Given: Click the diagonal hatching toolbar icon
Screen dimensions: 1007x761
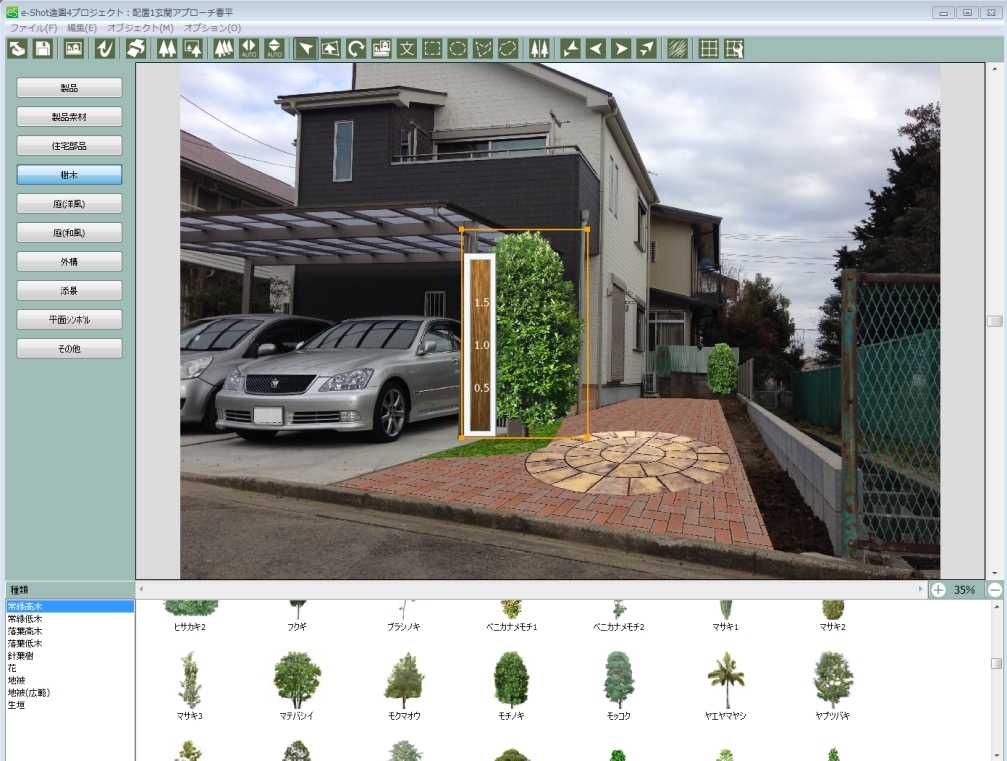Looking at the screenshot, I should coord(678,49).
